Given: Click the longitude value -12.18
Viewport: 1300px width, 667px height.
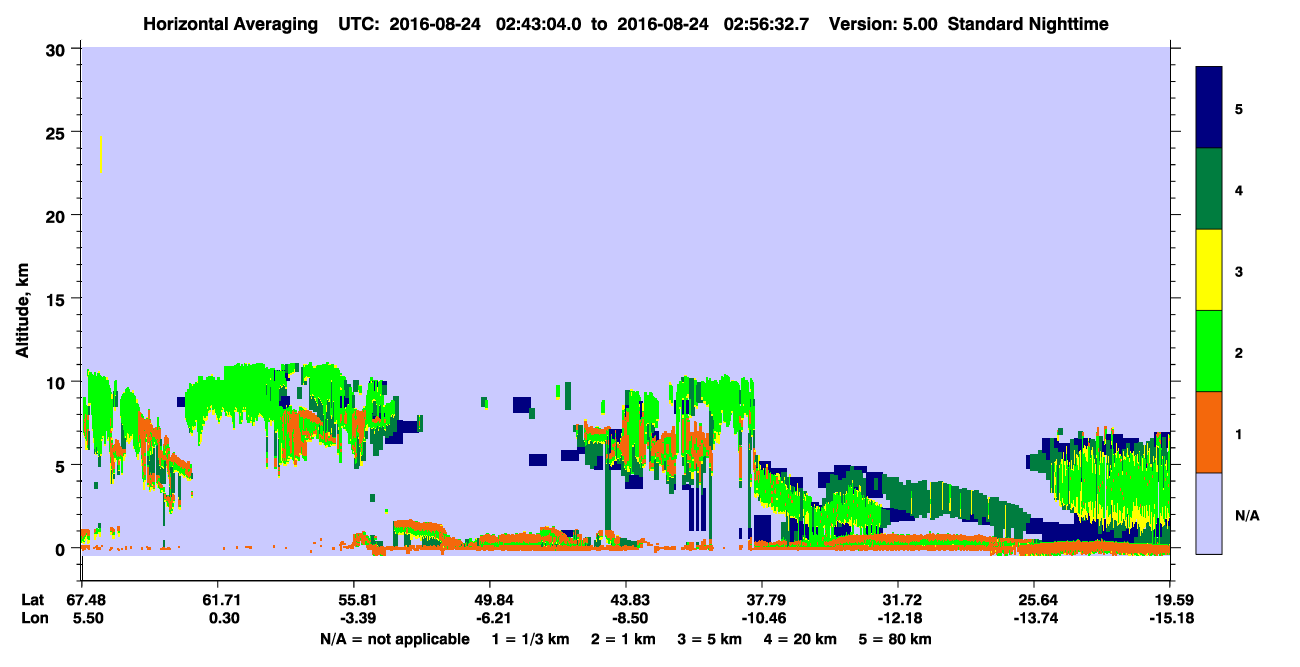Looking at the screenshot, I should click(898, 619).
